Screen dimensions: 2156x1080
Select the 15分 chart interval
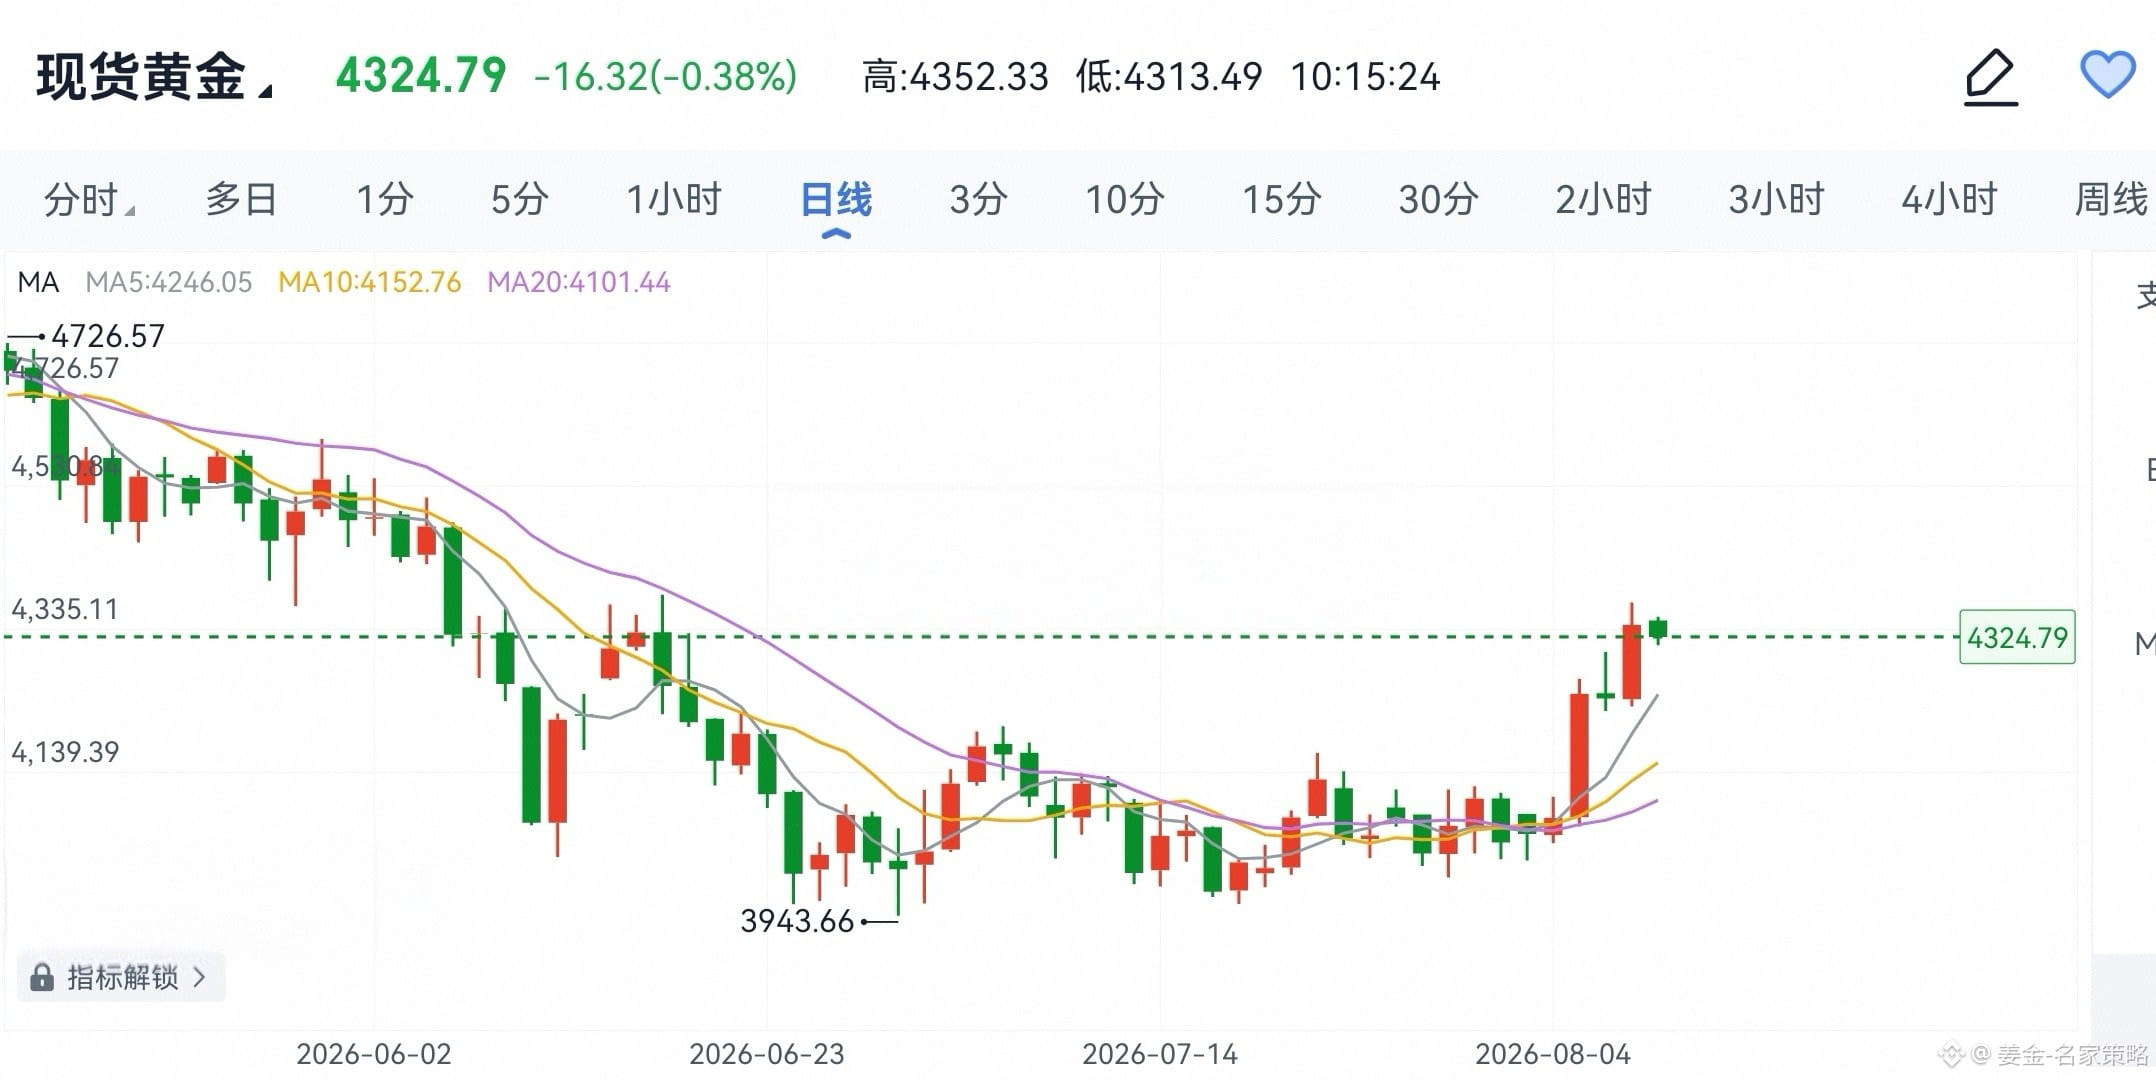1282,199
